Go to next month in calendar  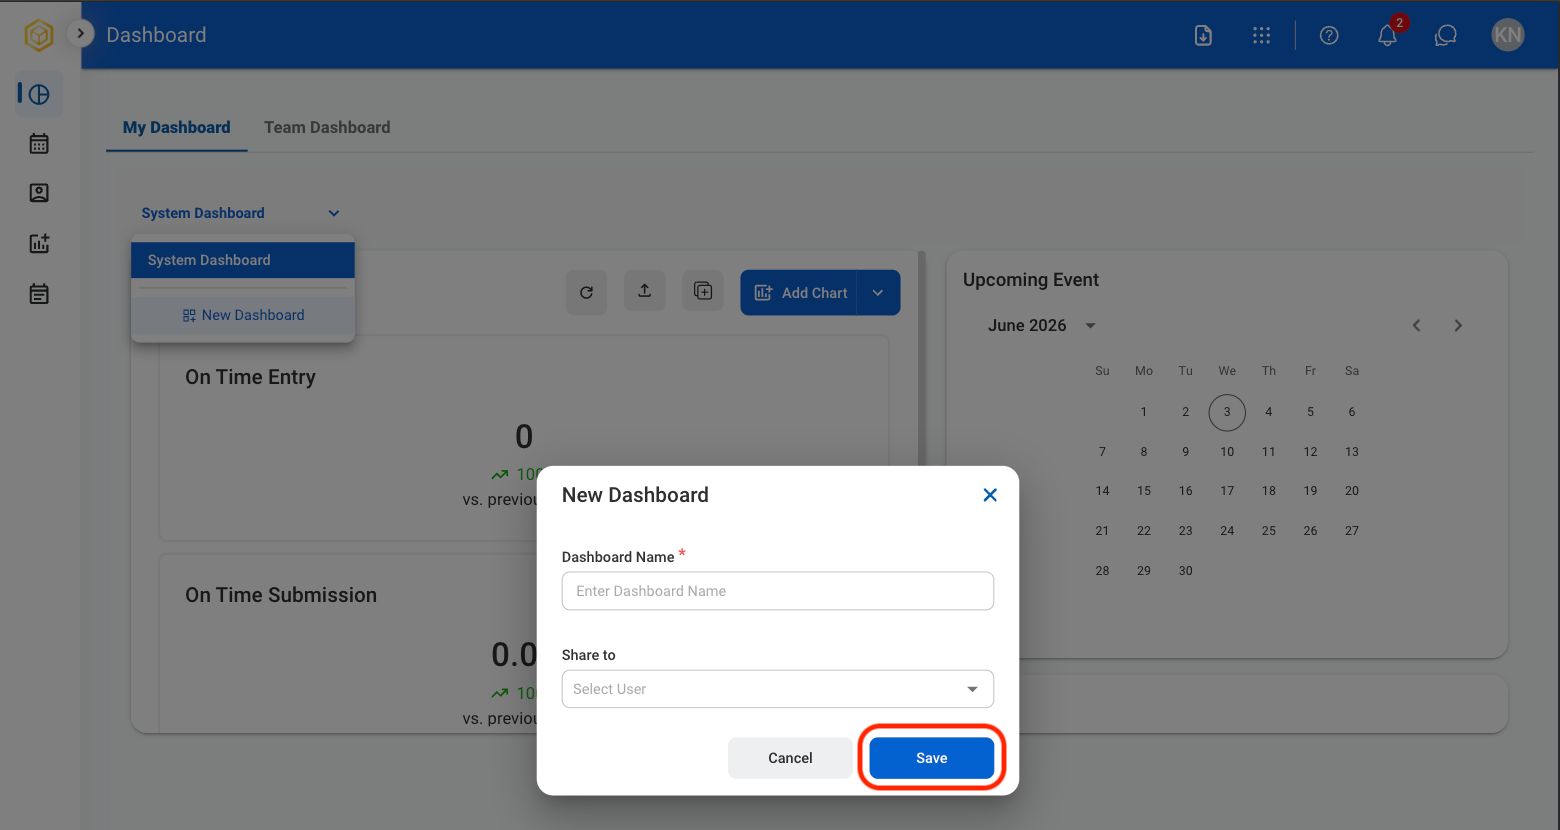[1458, 326]
